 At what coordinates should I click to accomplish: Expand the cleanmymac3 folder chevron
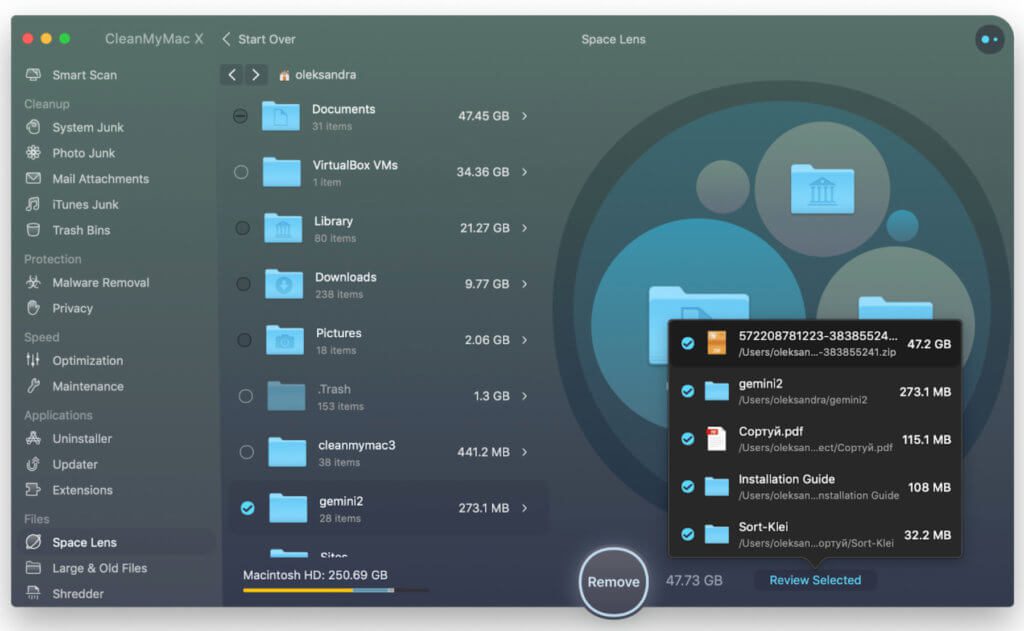point(524,452)
